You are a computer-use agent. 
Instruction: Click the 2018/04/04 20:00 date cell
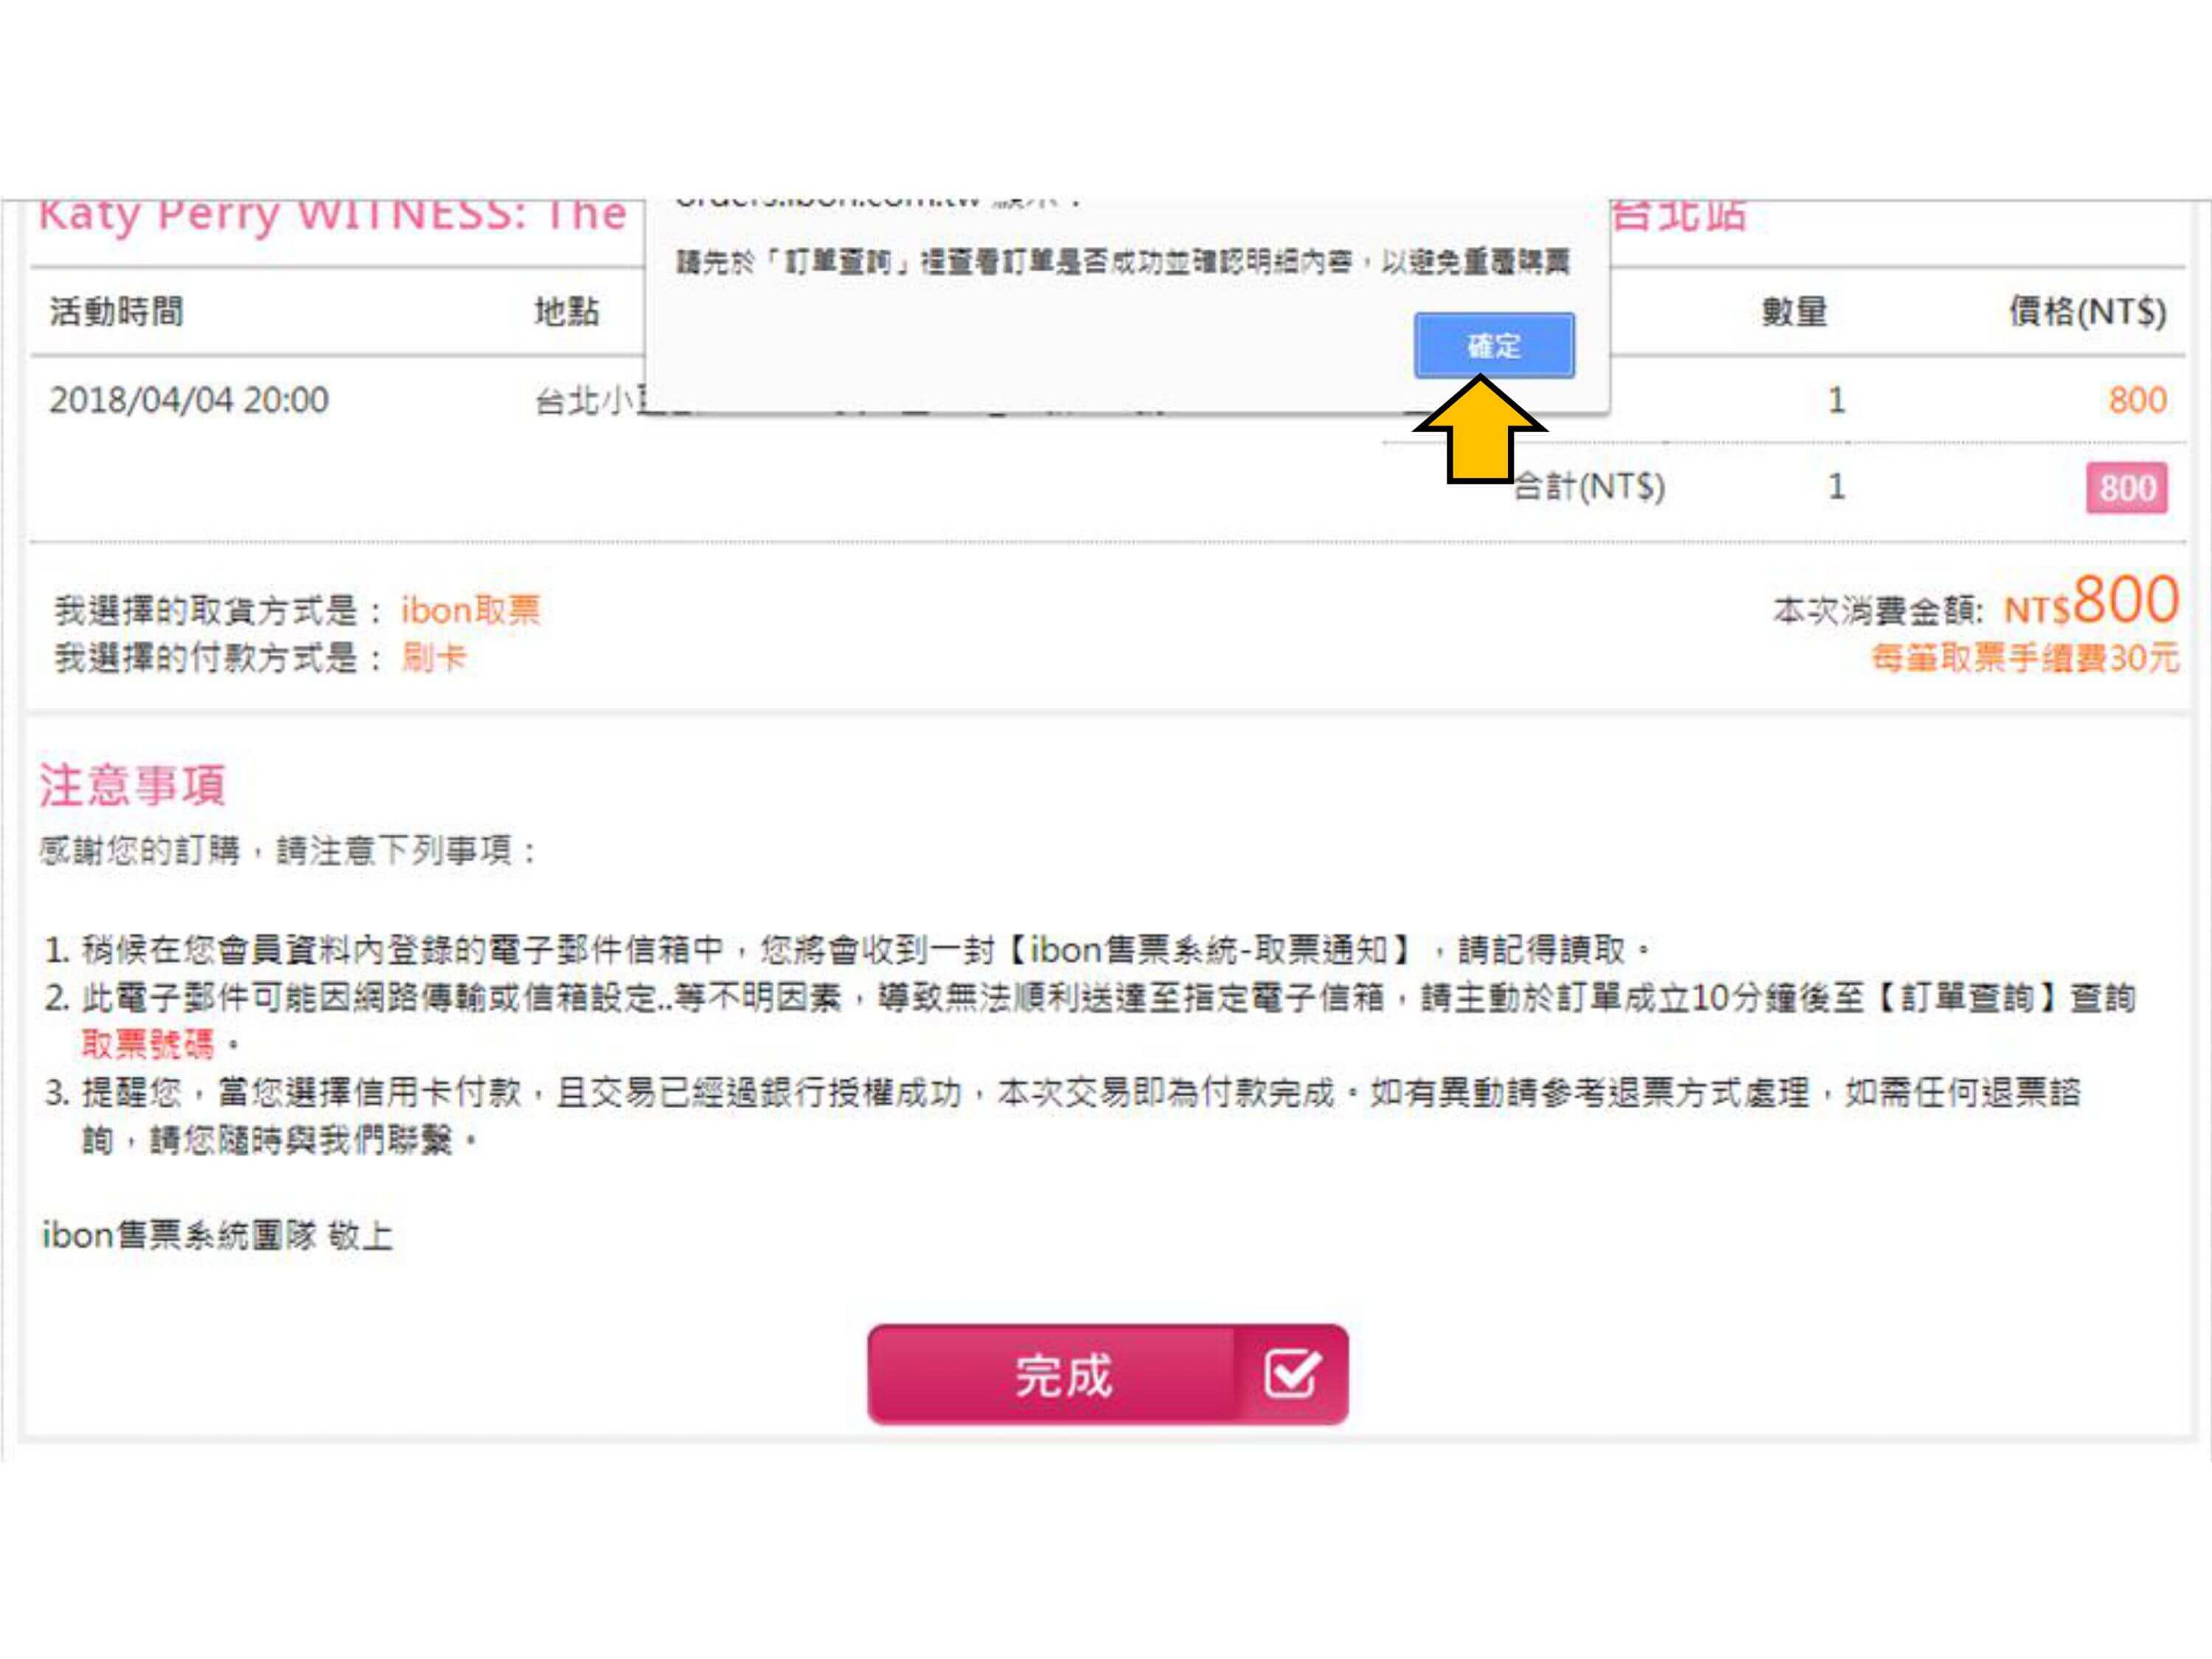point(189,400)
